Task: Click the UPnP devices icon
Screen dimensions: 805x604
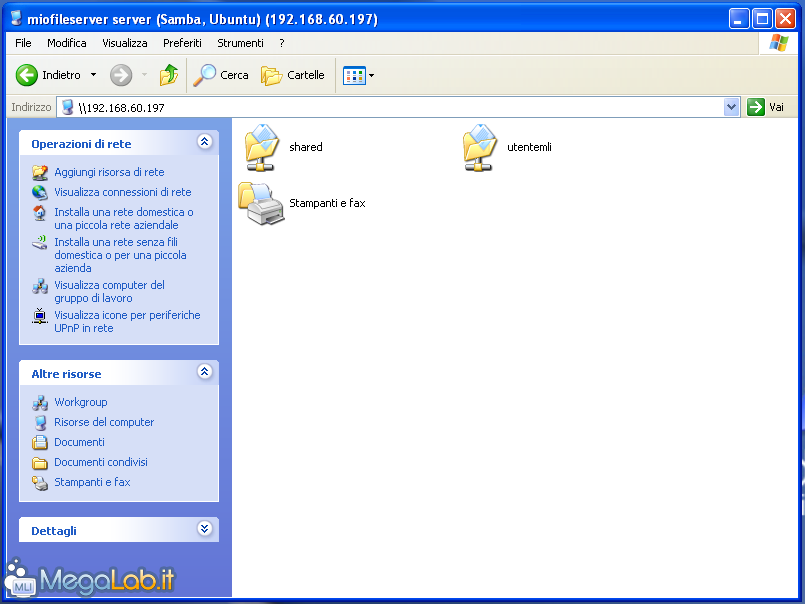Action: [x=40, y=316]
